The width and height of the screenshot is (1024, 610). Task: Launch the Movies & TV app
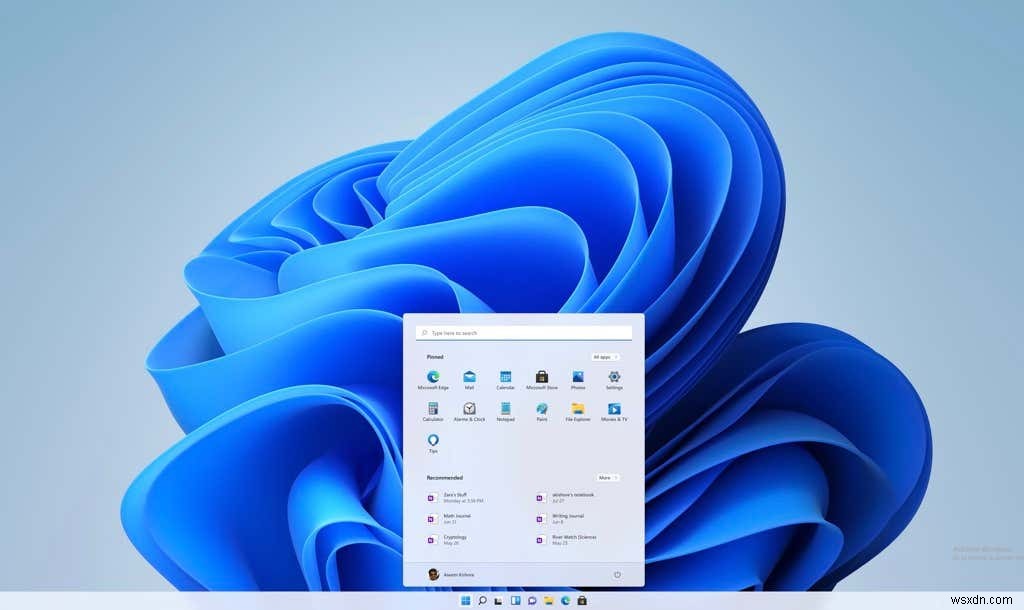[x=613, y=410]
